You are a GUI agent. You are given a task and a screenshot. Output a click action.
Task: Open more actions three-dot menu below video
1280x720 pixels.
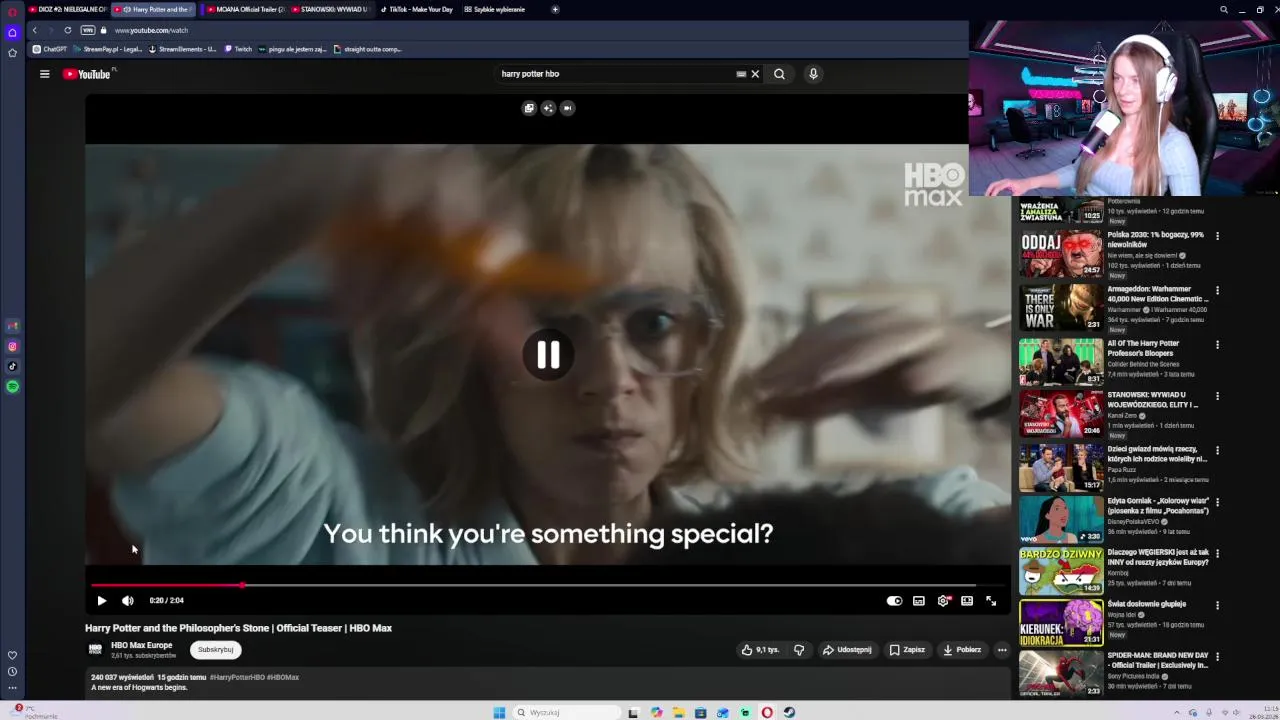pos(1002,650)
